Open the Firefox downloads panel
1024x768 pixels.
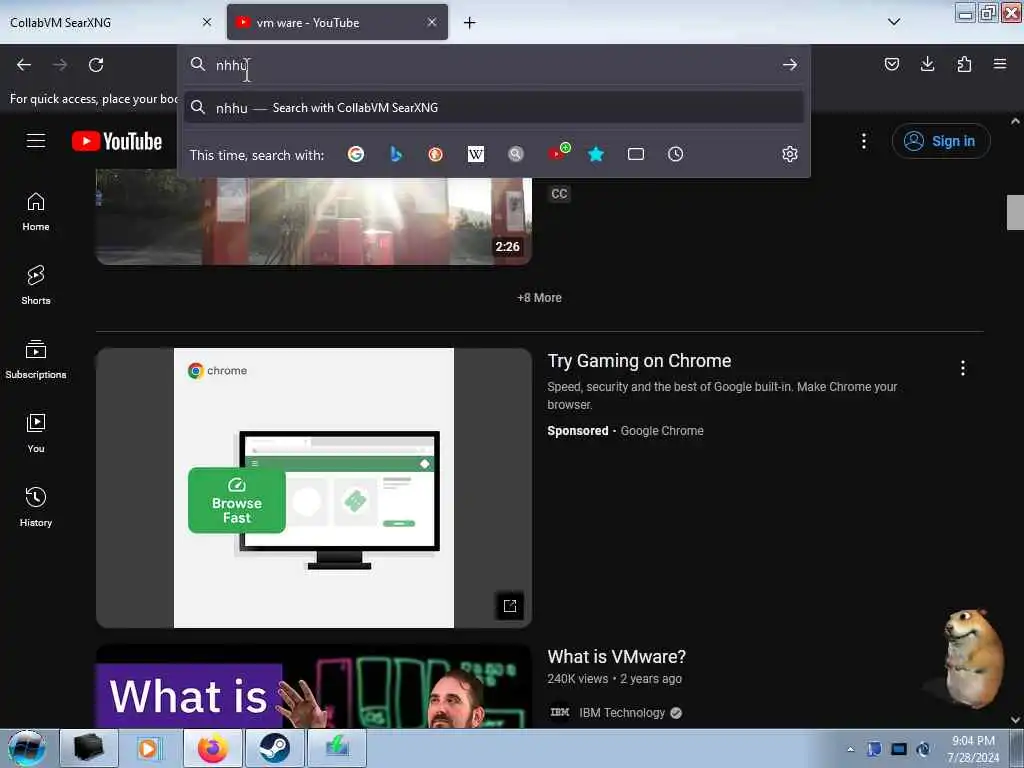click(927, 64)
